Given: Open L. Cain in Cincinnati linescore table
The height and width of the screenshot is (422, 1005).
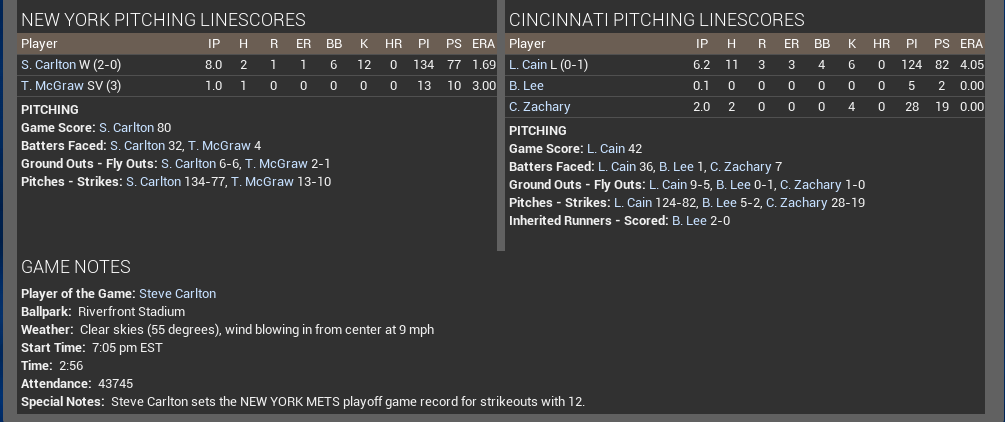Looking at the screenshot, I should click(527, 65).
